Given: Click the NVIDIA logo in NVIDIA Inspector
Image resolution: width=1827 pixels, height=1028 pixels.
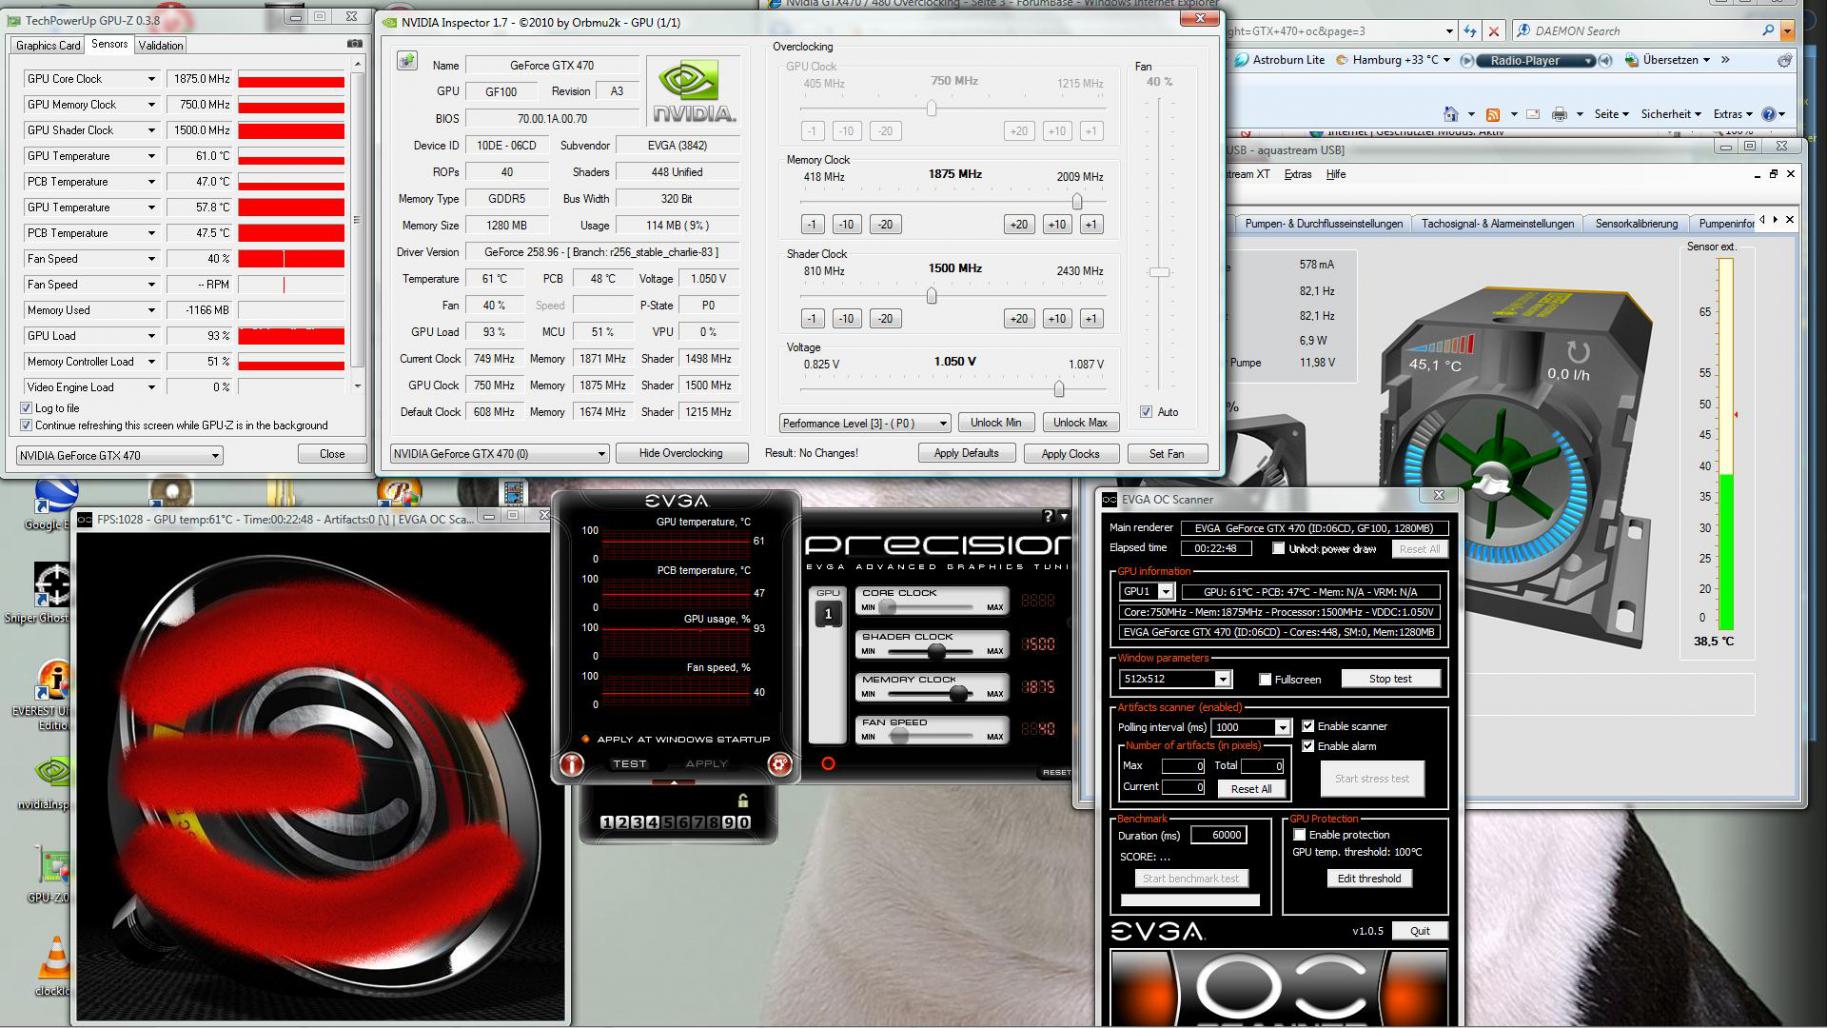Looking at the screenshot, I should tap(694, 91).
